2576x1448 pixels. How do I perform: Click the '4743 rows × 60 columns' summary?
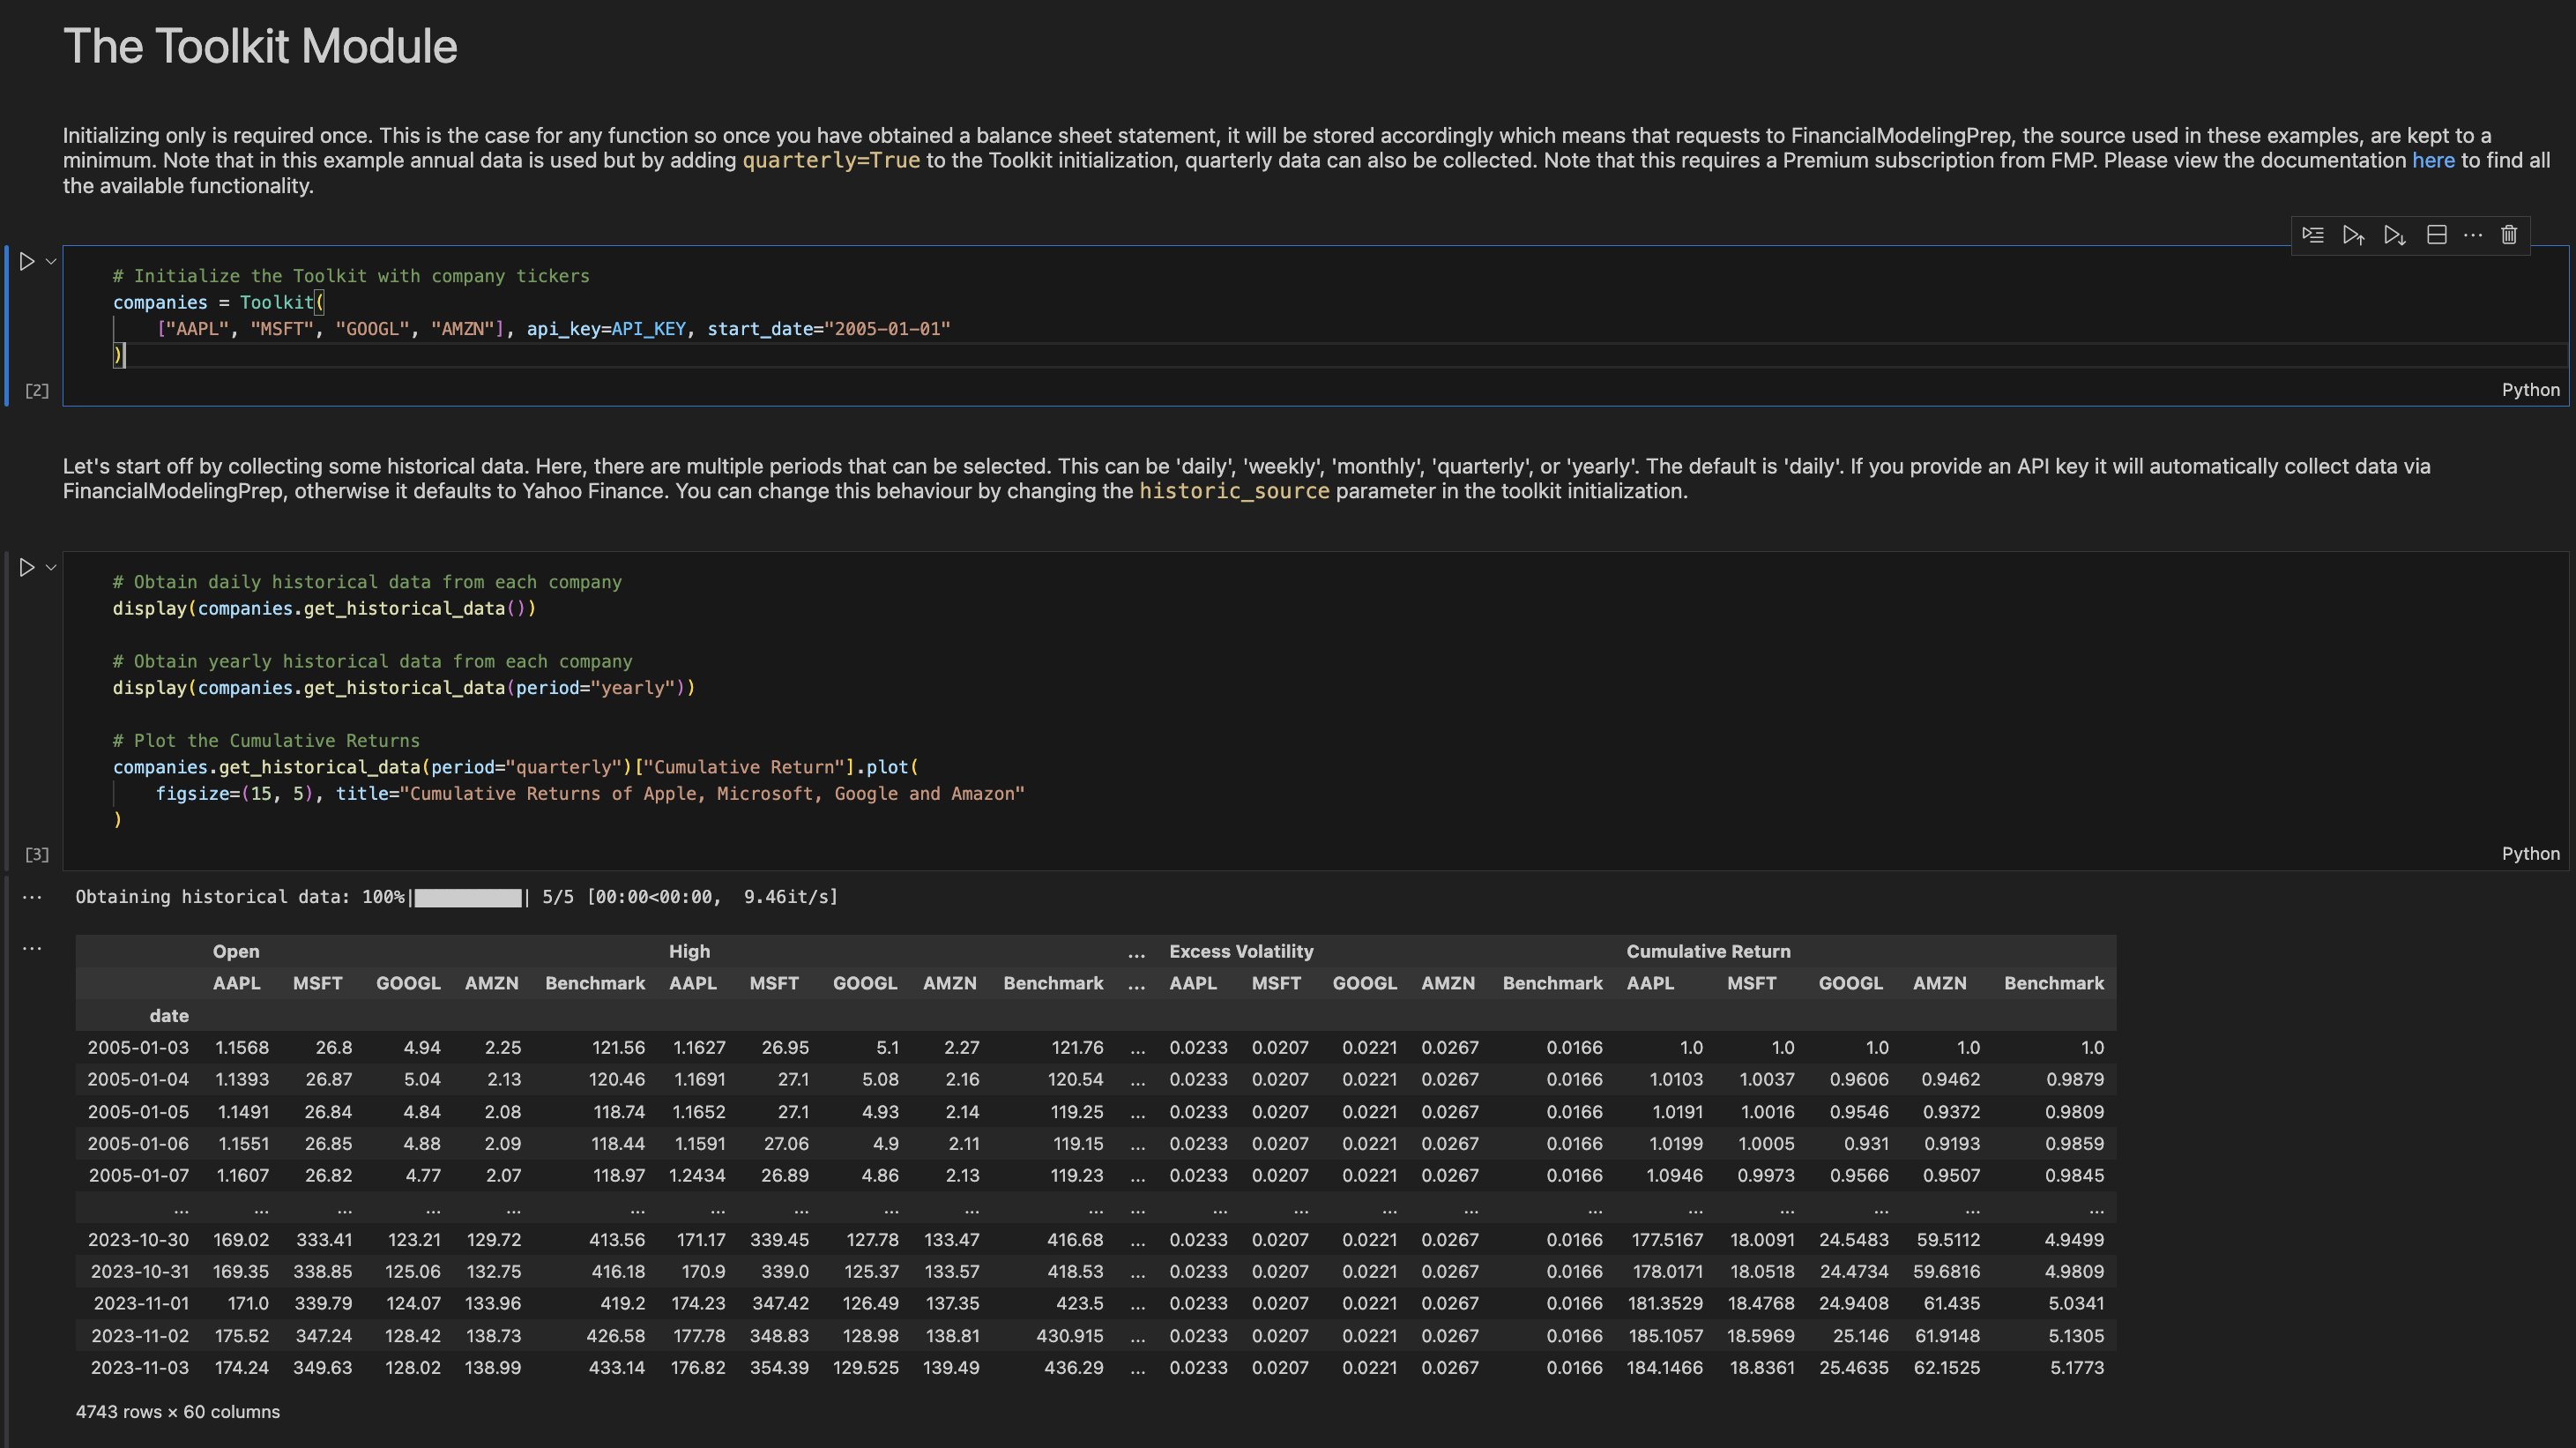point(178,1412)
